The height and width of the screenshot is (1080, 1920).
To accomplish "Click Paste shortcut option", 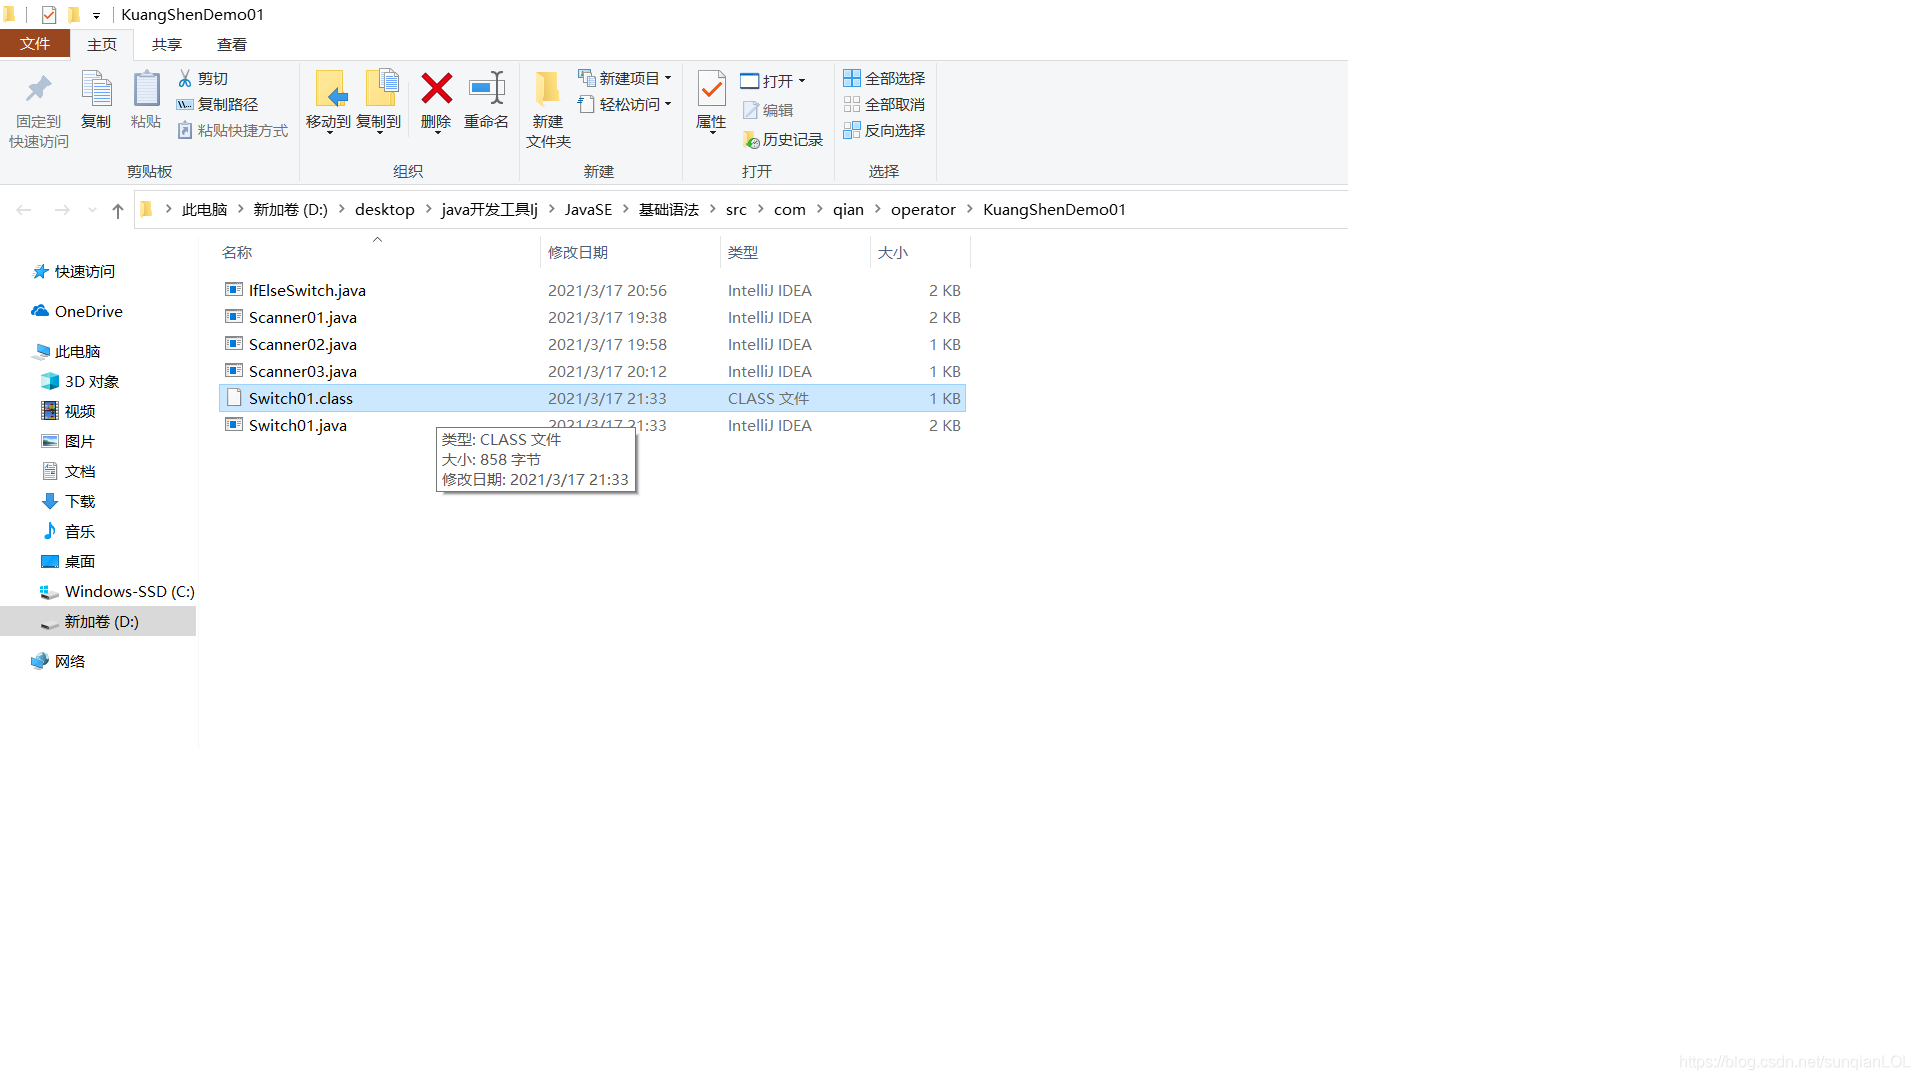I will pos(232,130).
